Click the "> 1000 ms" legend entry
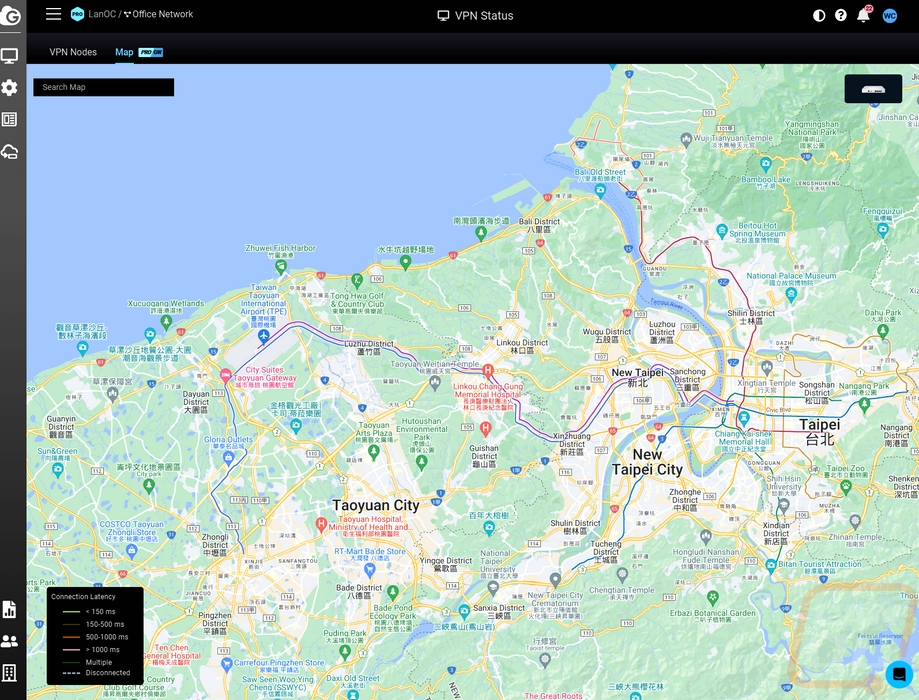 pos(103,650)
